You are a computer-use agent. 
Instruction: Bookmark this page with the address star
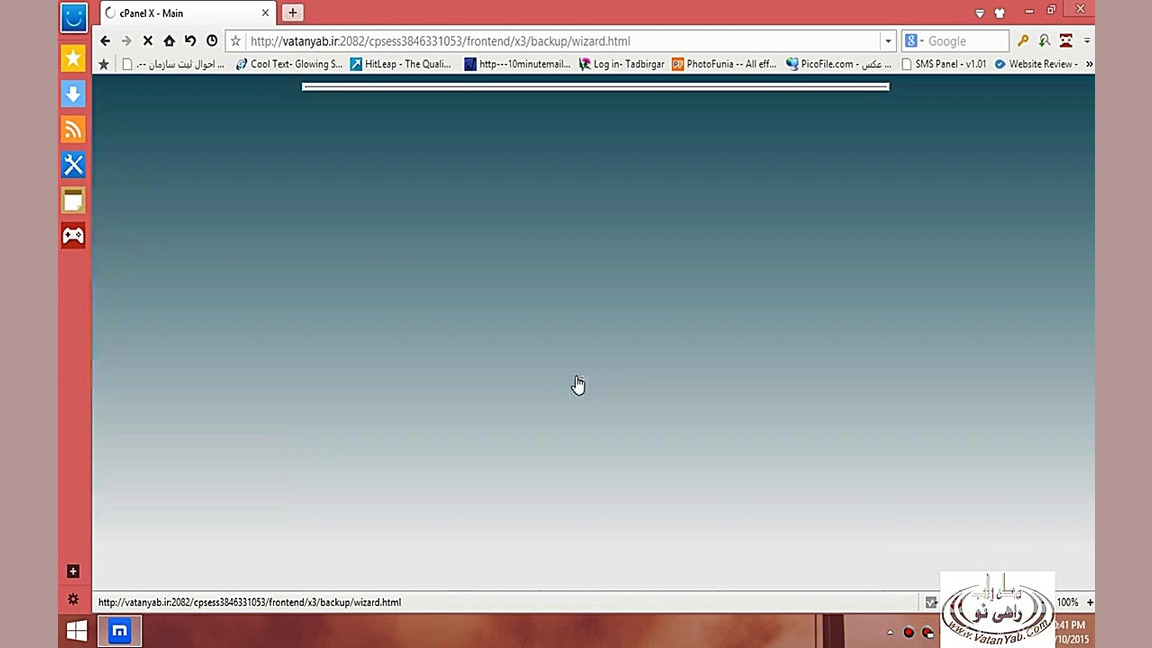[x=236, y=41]
